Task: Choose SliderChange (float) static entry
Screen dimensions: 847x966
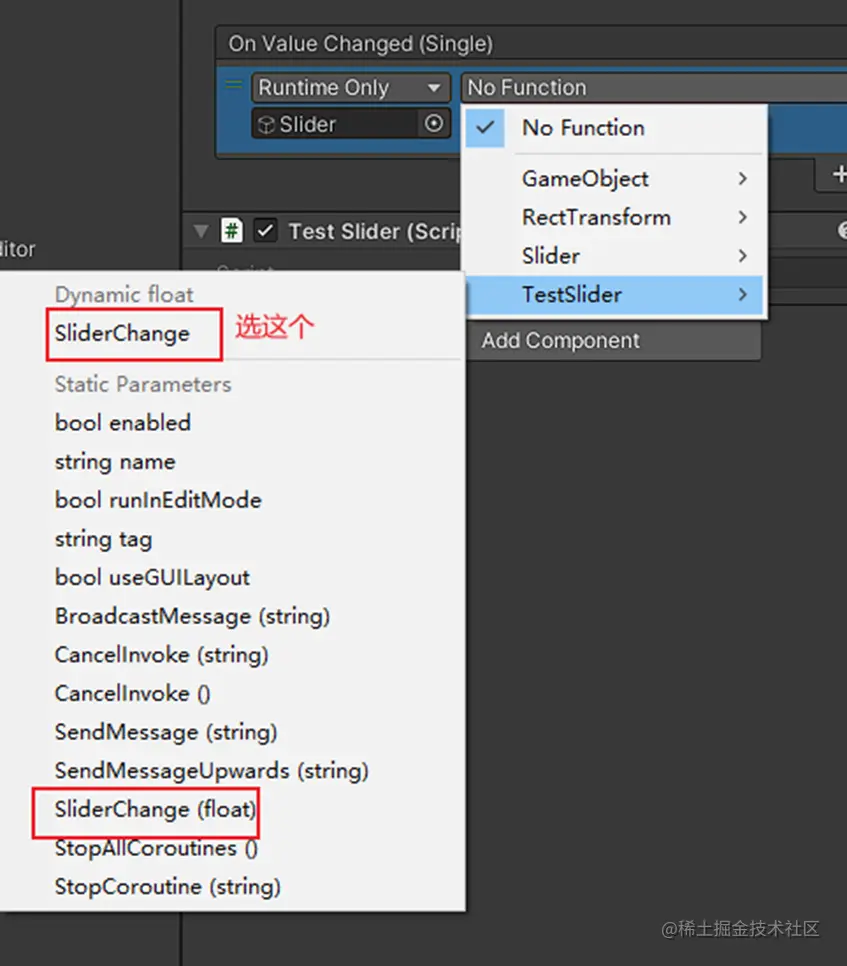Action: pyautogui.click(x=155, y=810)
